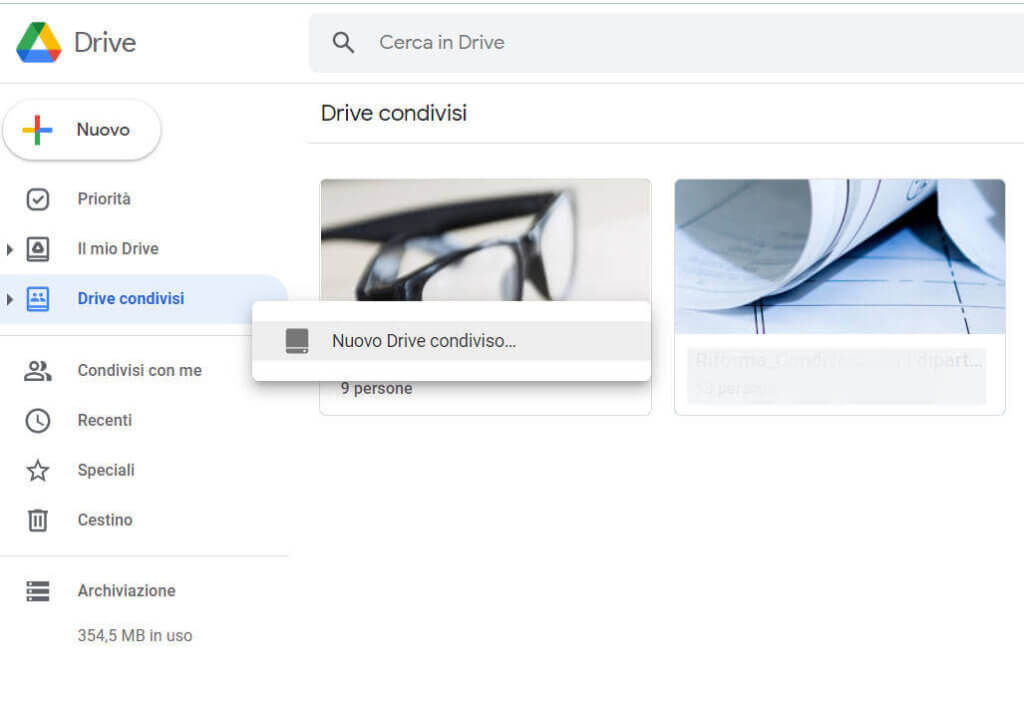Choose Nuovo Drive condiviso… from context menu

point(424,341)
